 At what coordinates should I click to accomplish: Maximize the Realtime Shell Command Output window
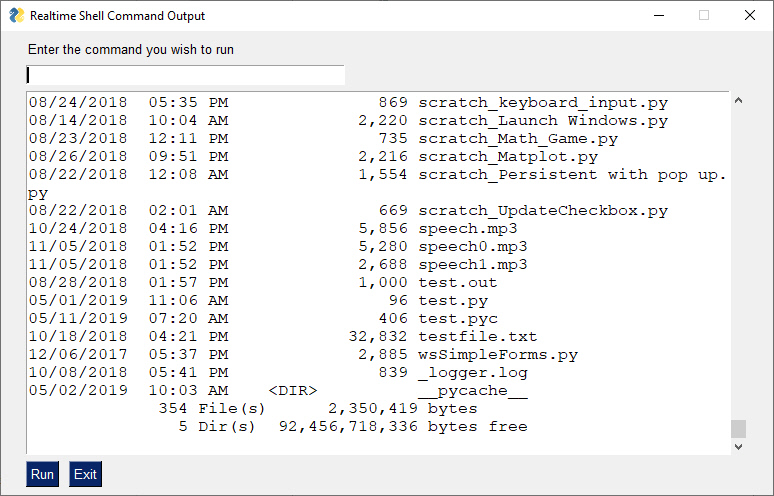[x=704, y=15]
